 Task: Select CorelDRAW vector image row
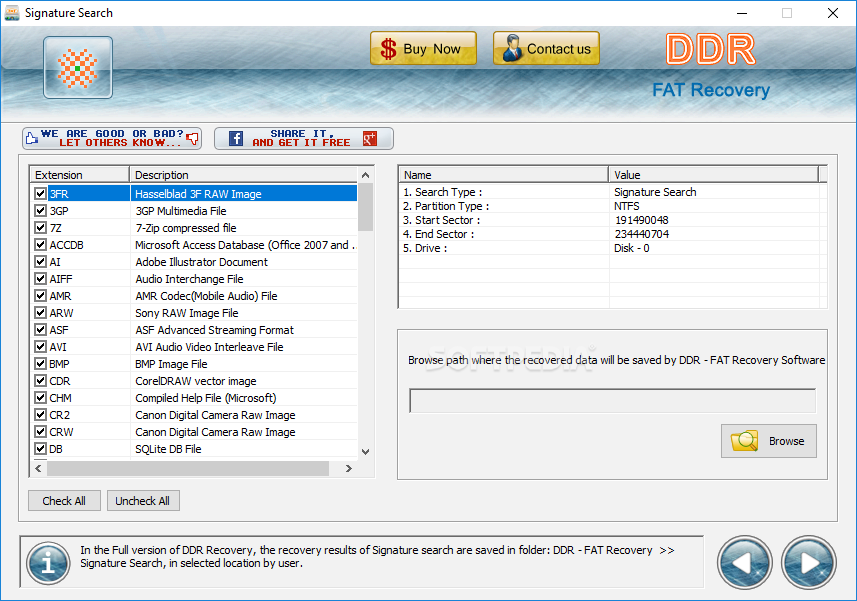click(x=194, y=380)
